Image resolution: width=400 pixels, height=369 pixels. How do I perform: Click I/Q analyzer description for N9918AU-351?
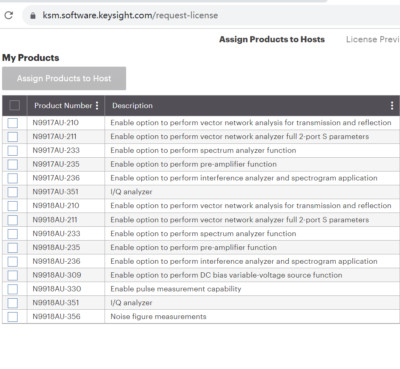pyautogui.click(x=131, y=303)
